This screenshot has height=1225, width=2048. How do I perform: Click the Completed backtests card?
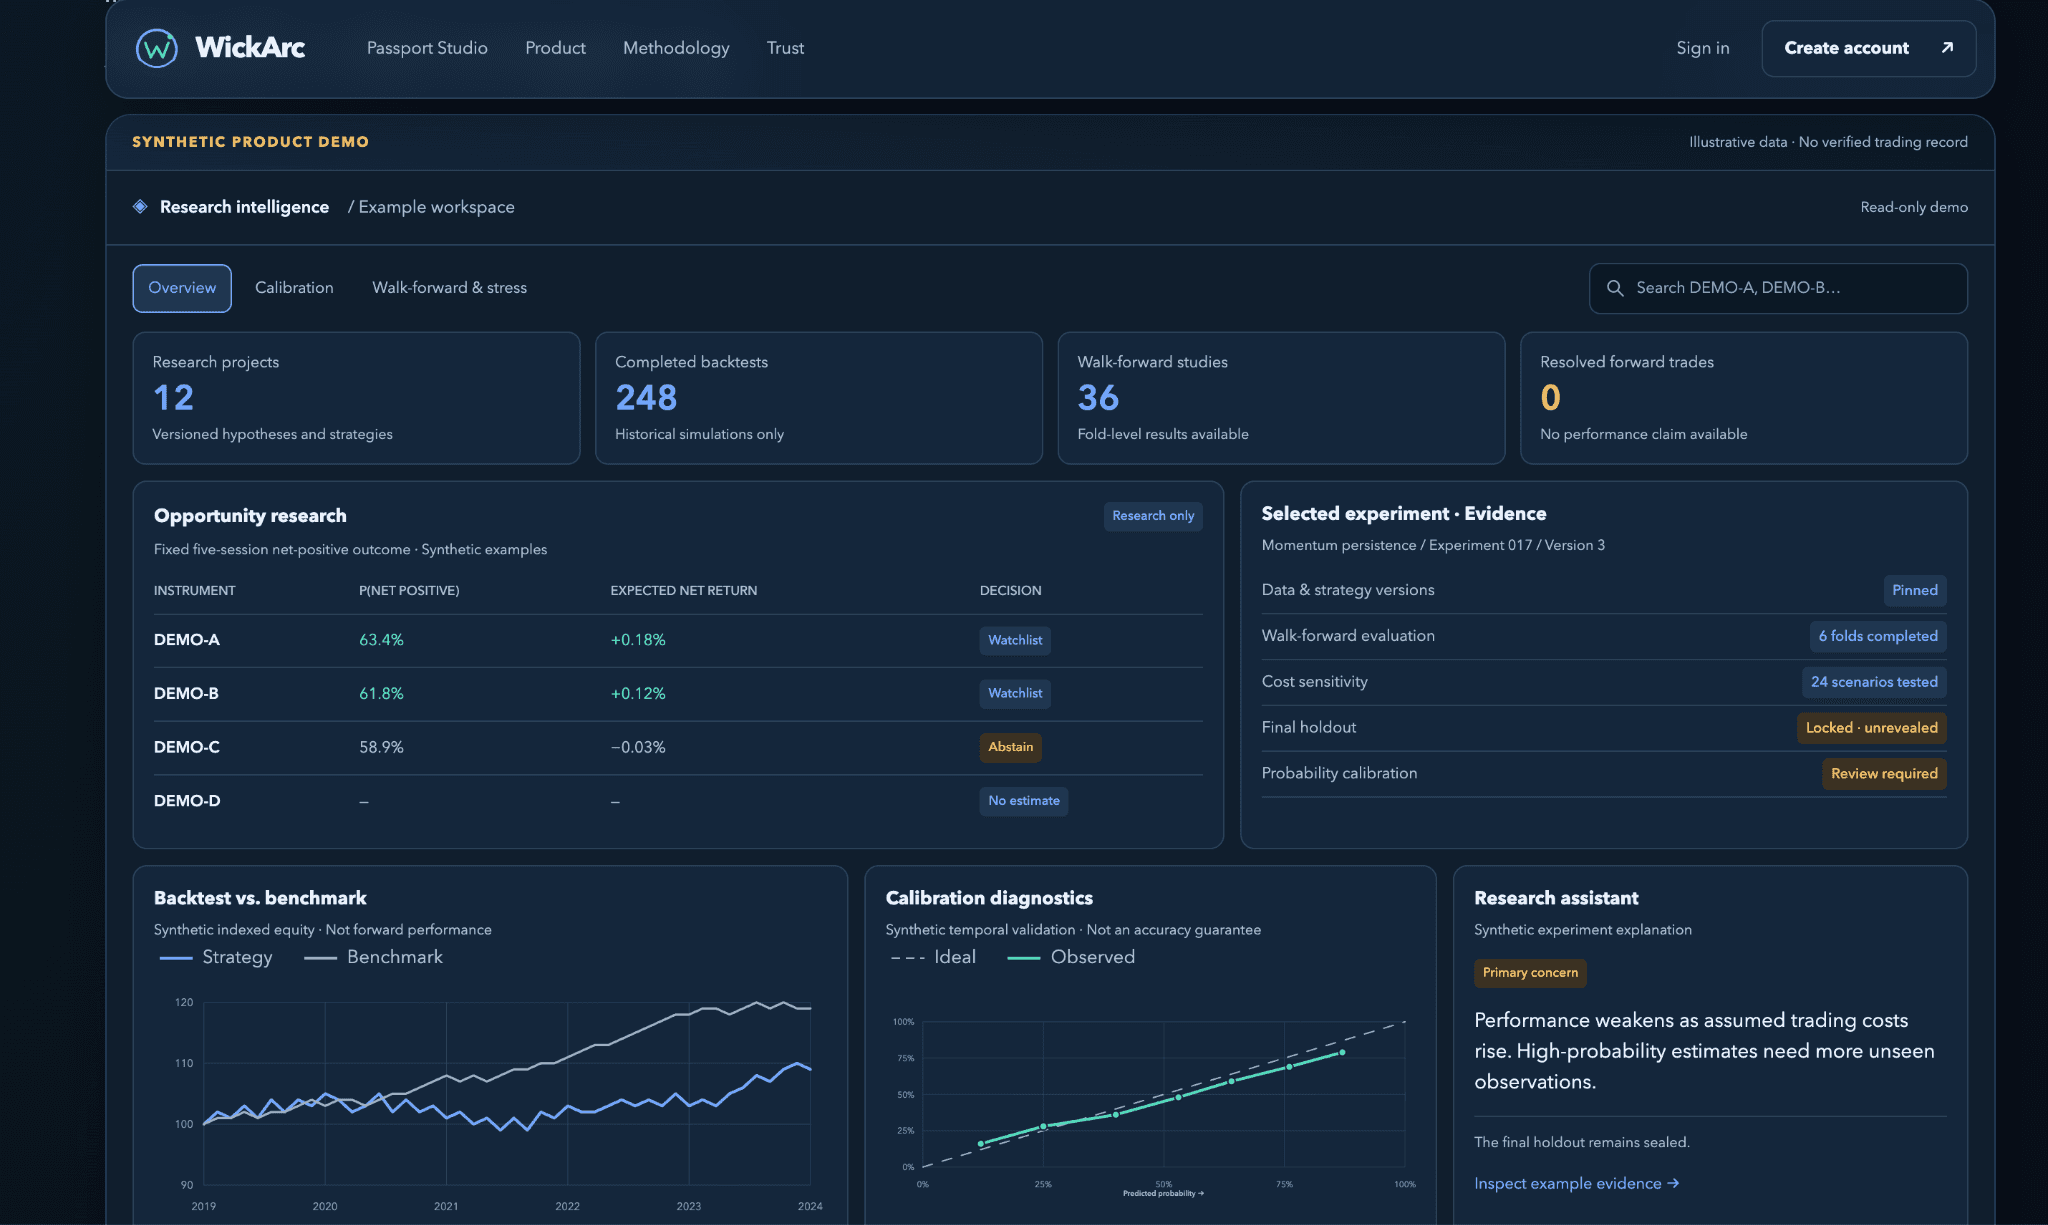point(818,398)
